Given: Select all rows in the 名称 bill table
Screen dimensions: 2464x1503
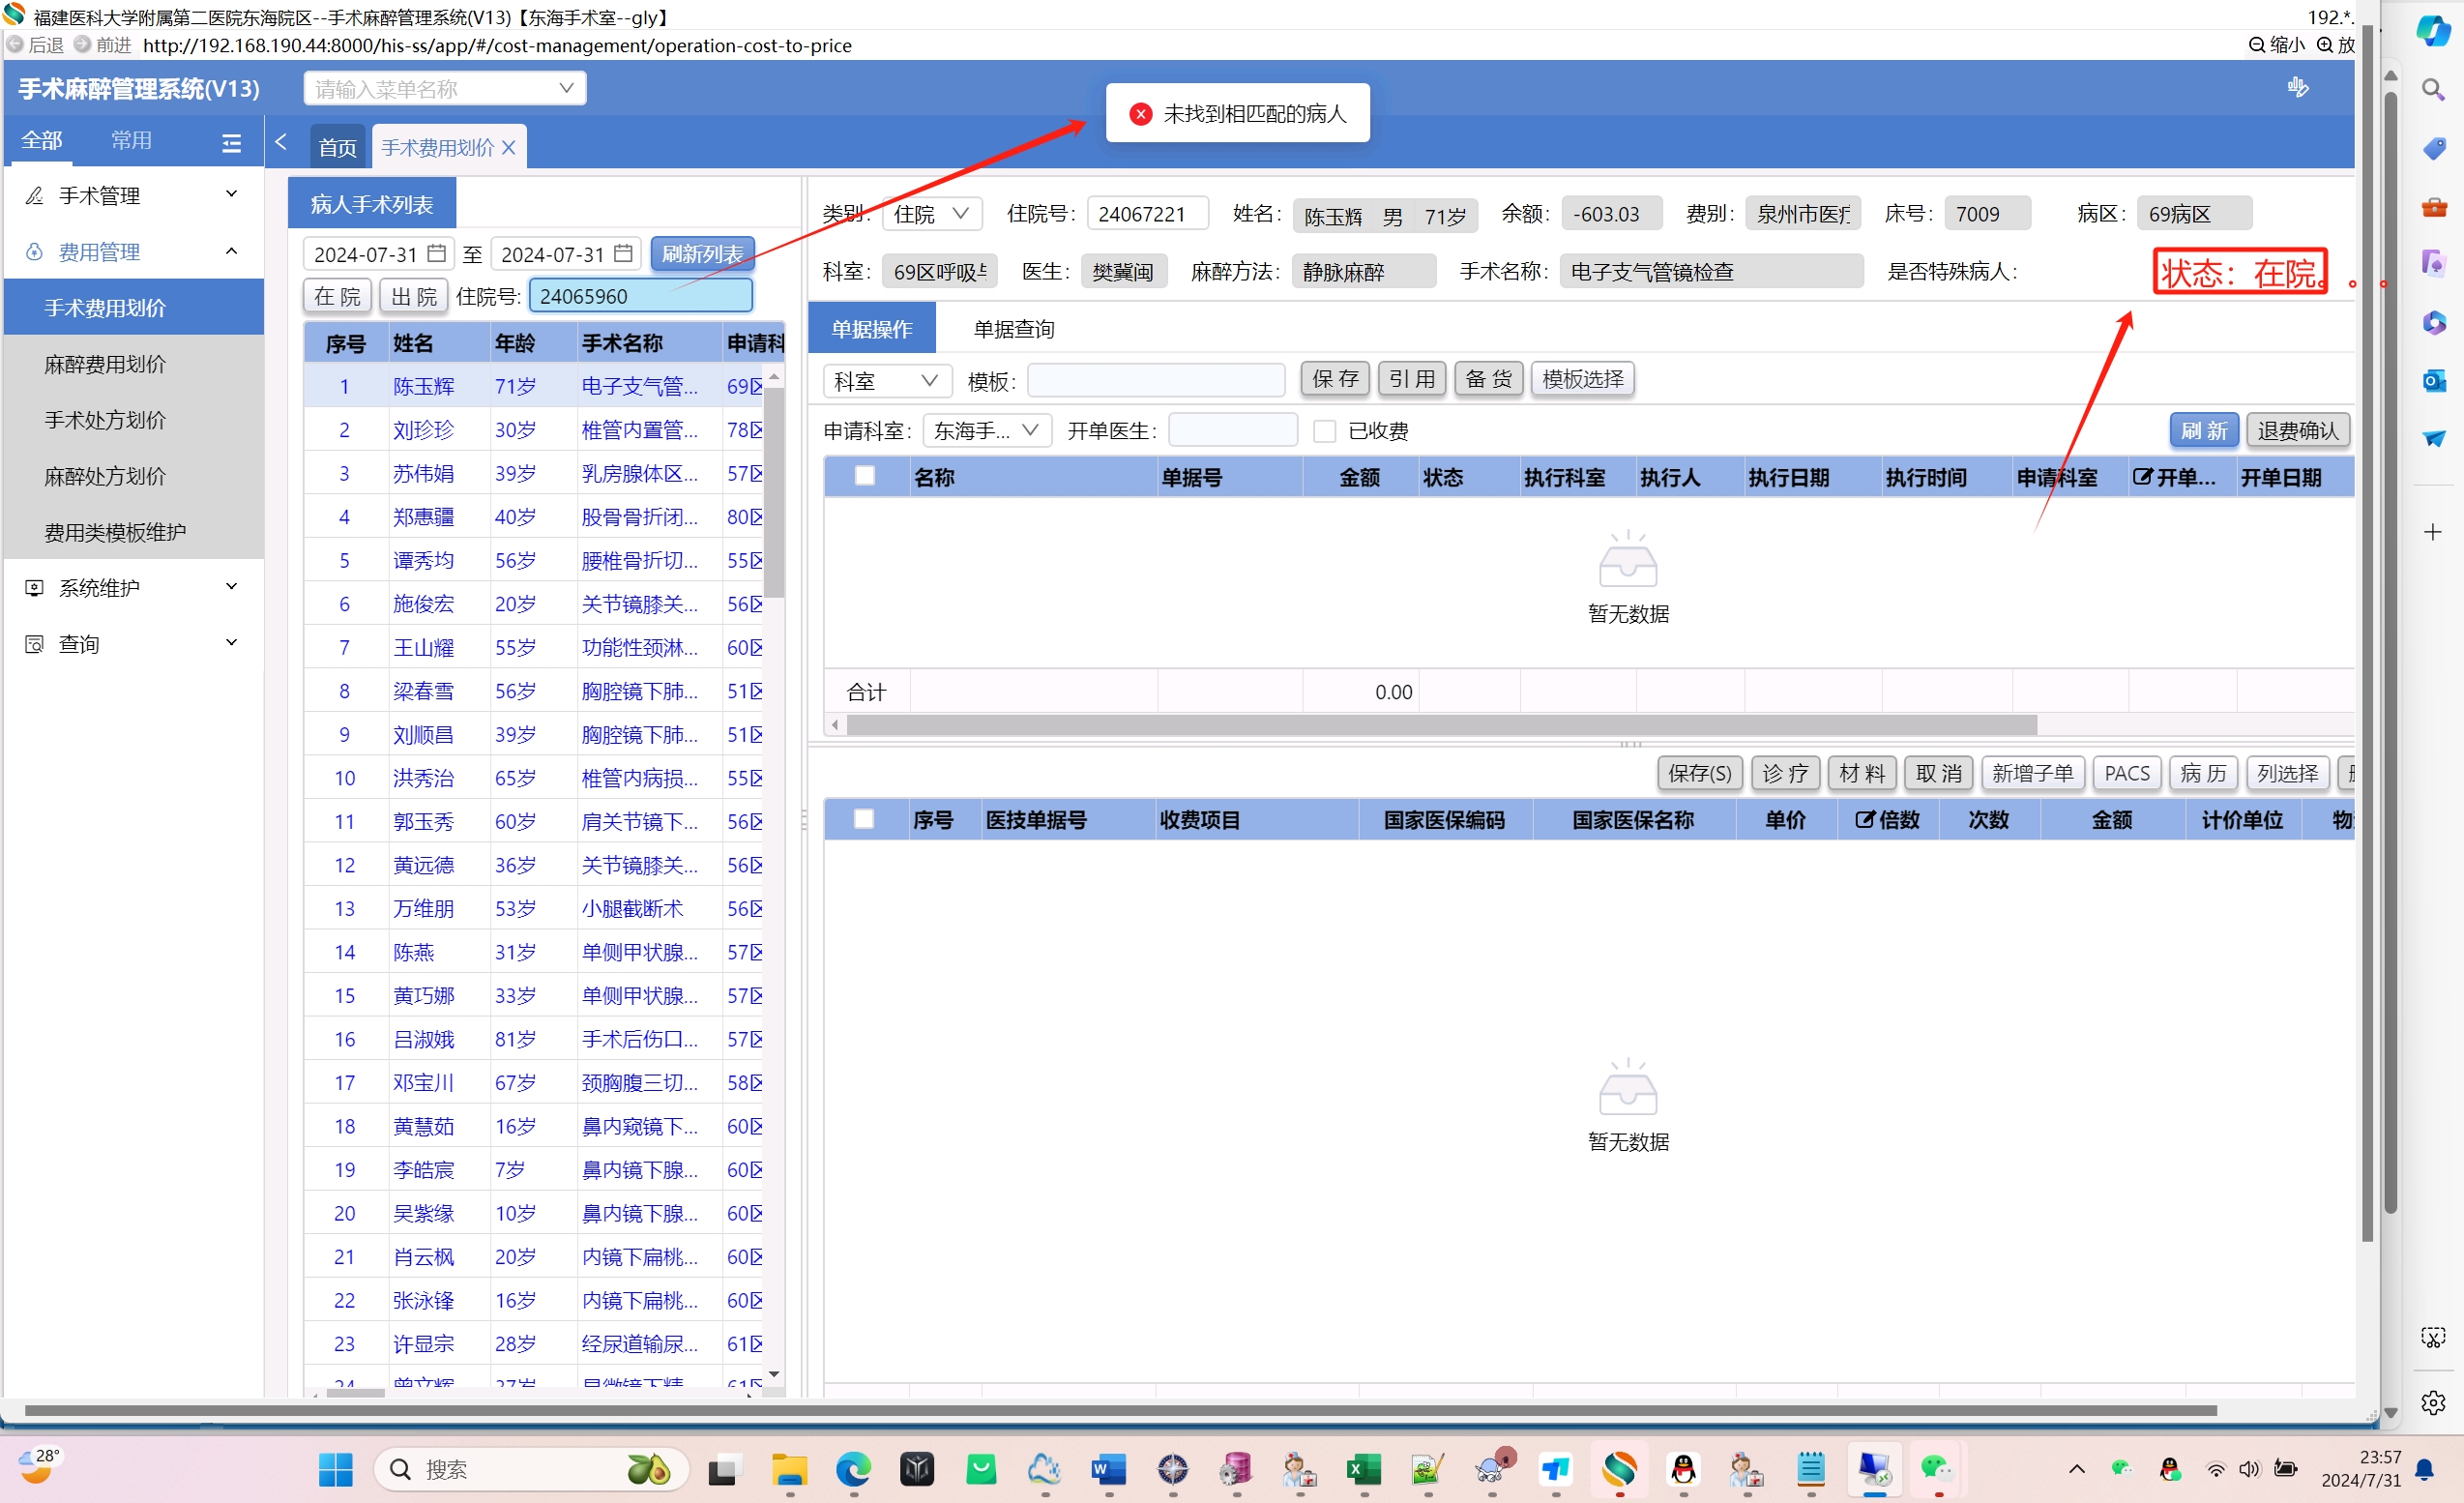Looking at the screenshot, I should tap(865, 477).
